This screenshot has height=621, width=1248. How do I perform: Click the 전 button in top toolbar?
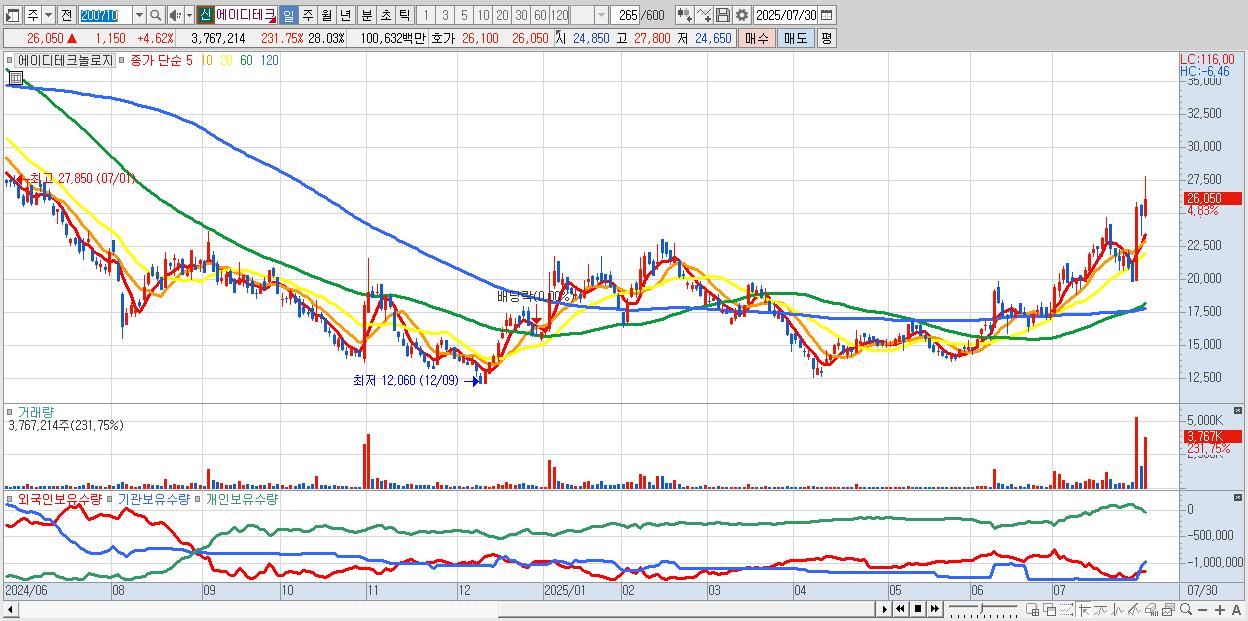[x=66, y=15]
